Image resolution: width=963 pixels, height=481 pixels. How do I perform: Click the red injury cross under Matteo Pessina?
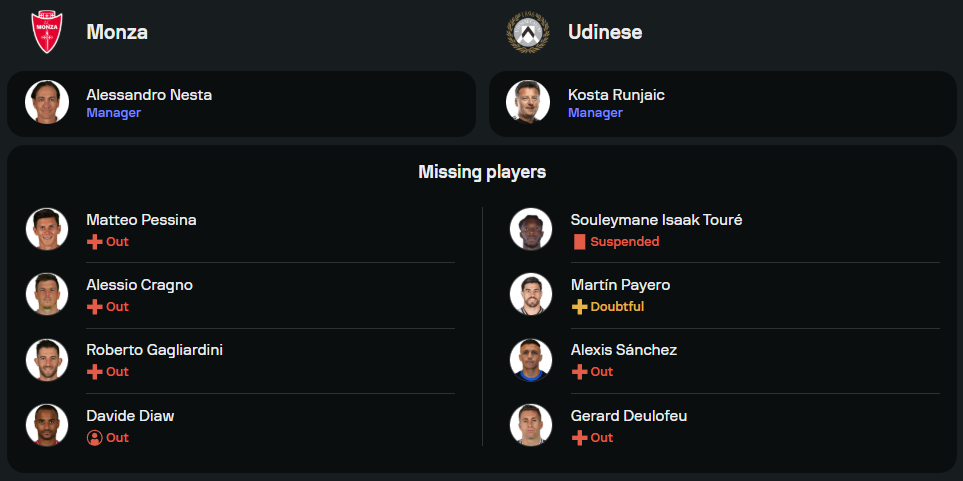(x=95, y=242)
